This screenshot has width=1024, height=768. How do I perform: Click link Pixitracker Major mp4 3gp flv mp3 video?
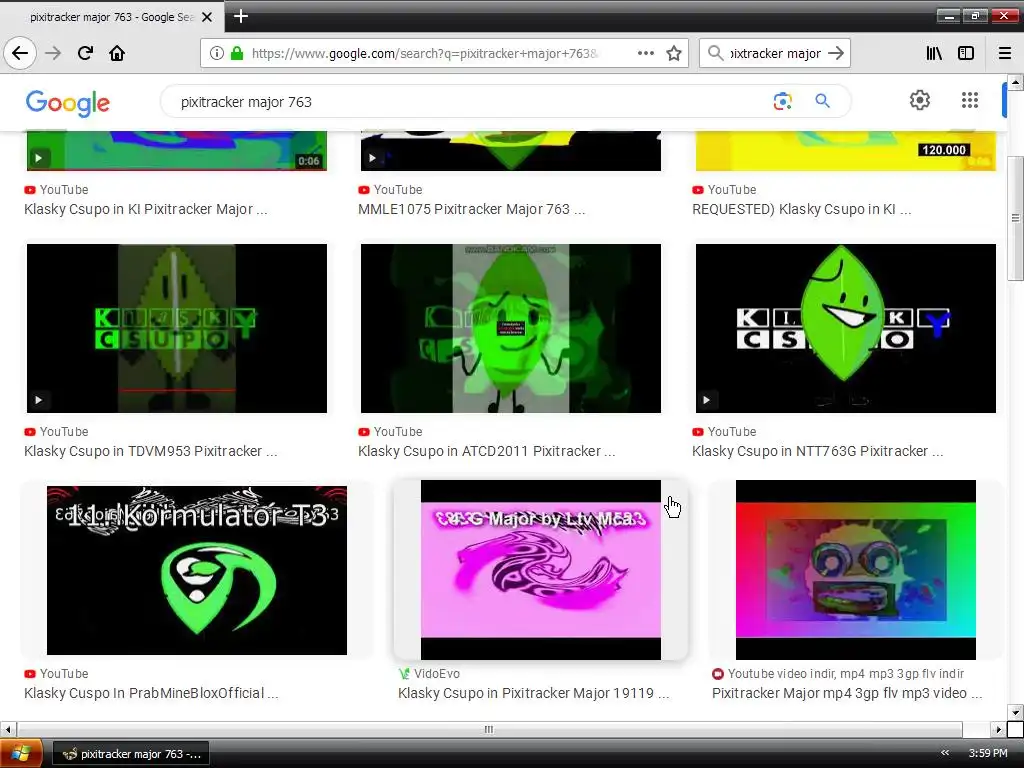coord(847,693)
